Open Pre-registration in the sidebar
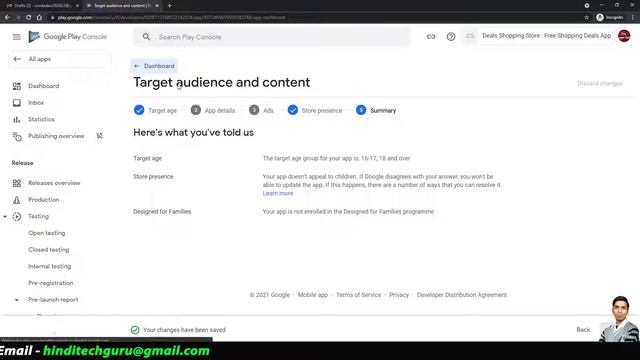Screen dimensions: 640x360 [51, 283]
